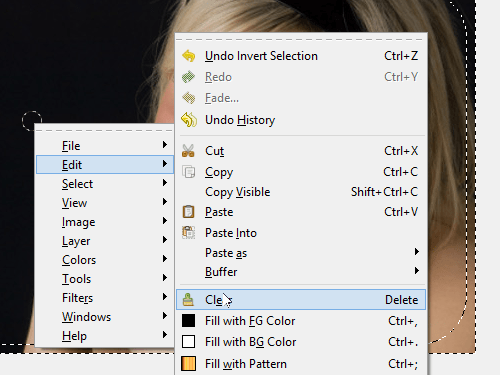Click the Paste clipboard icon

point(188,212)
